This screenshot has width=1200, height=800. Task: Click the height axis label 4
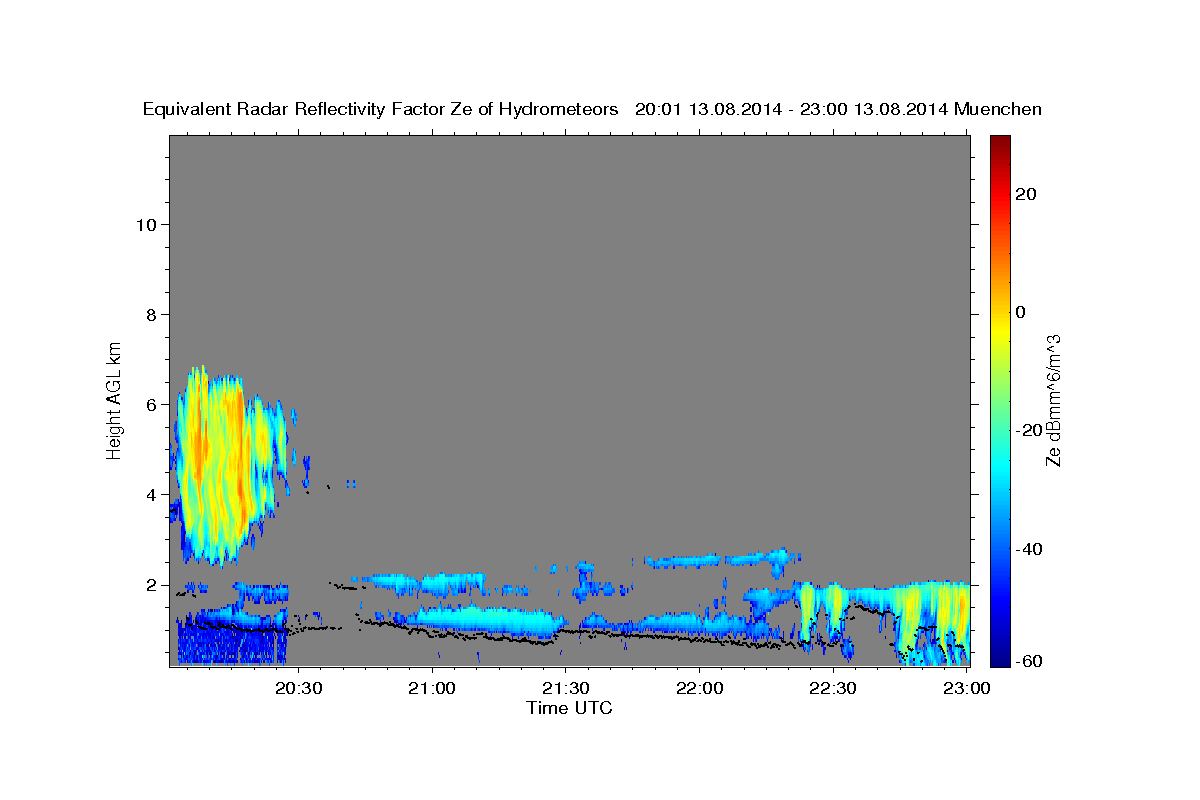pos(151,494)
